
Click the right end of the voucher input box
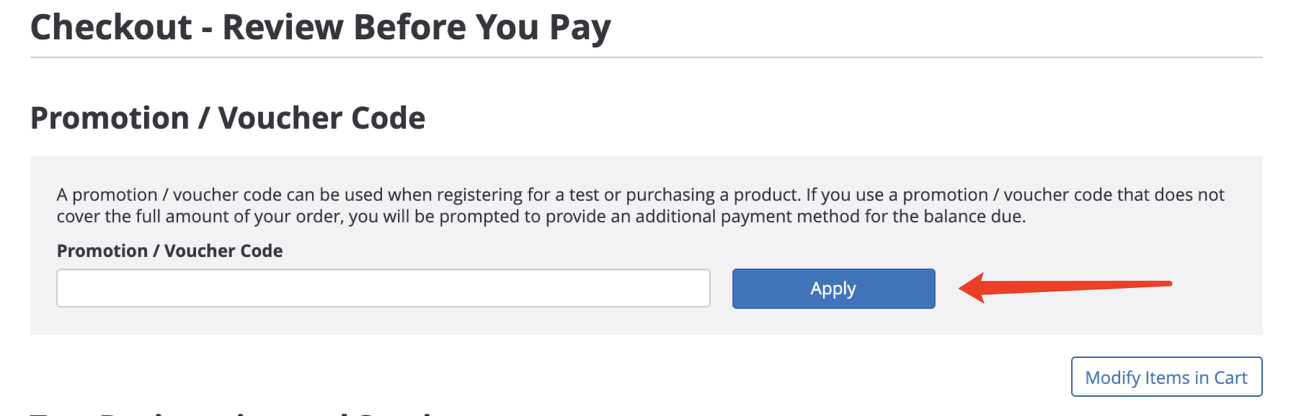pos(703,288)
